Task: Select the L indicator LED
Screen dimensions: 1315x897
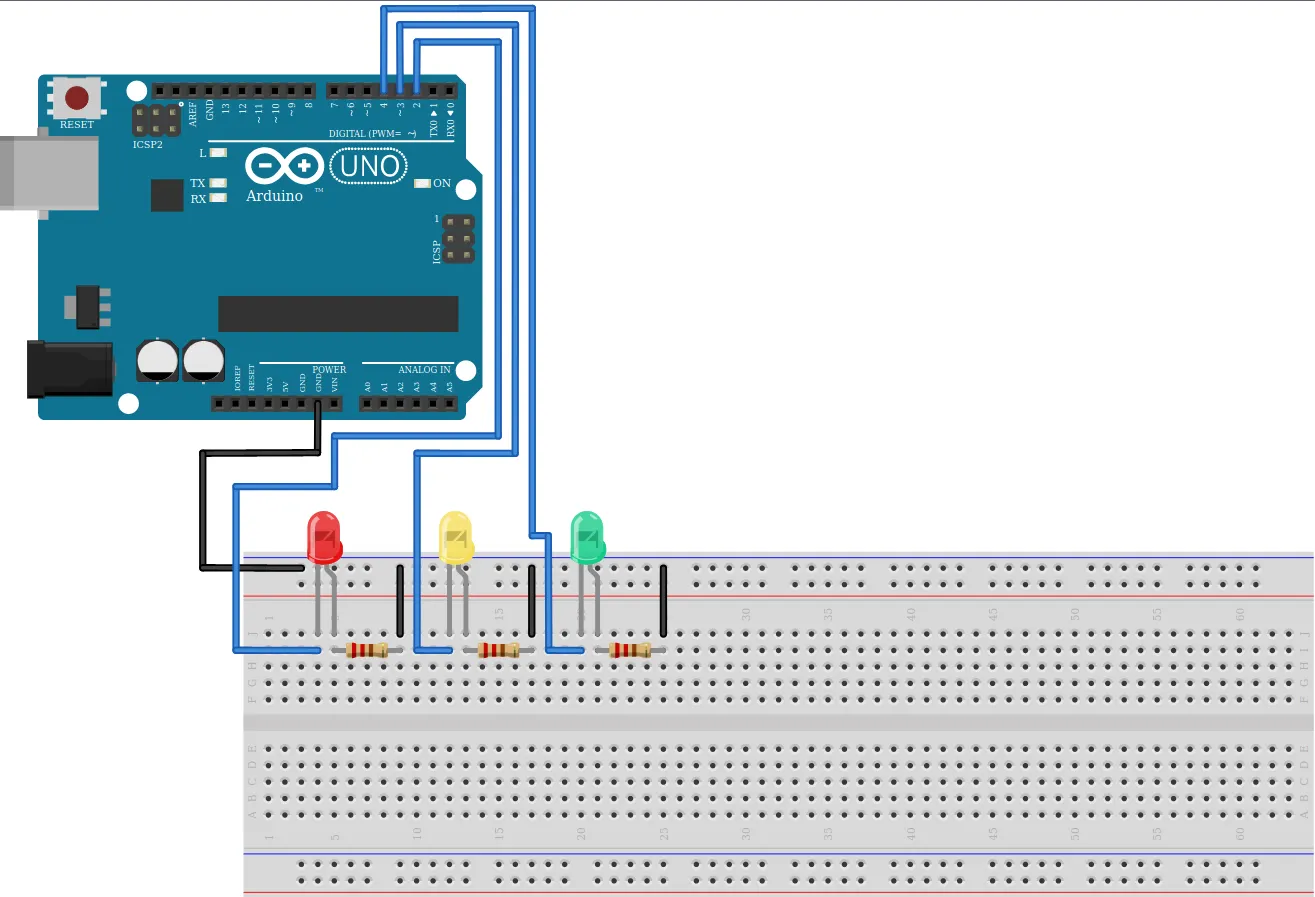Action: tap(218, 153)
